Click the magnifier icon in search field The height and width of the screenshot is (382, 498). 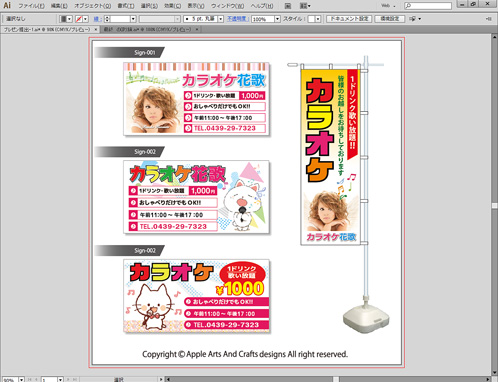(x=409, y=6)
